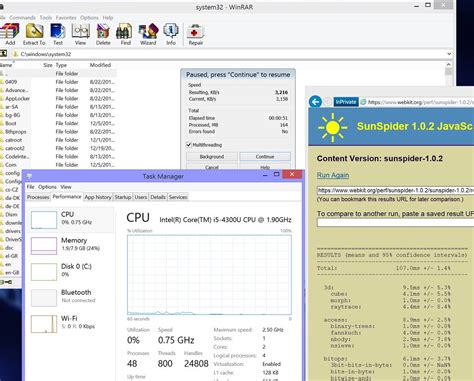The image size is (474, 381).
Task: Click the Background button in WinRAR dialog
Action: 212,156
